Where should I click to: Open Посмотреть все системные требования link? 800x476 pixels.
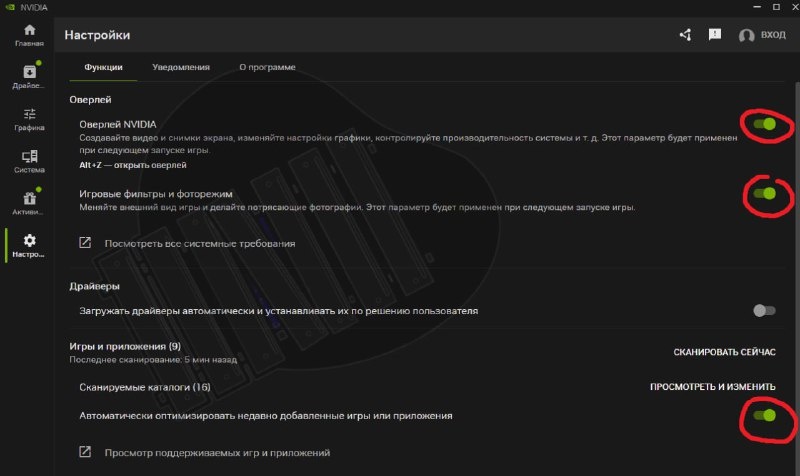pos(200,243)
